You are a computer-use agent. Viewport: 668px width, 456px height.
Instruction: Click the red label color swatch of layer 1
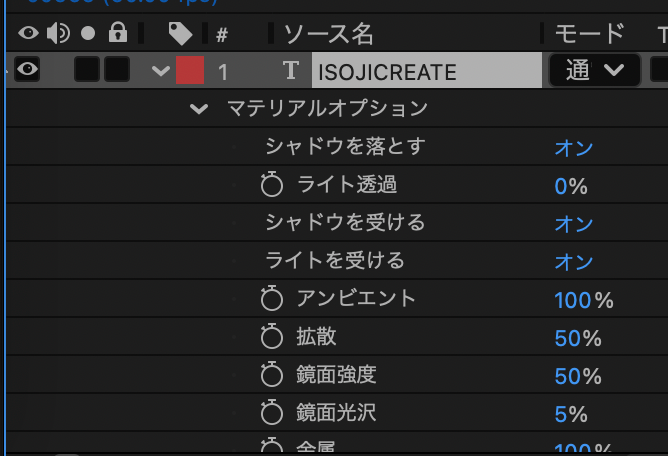coord(190,71)
